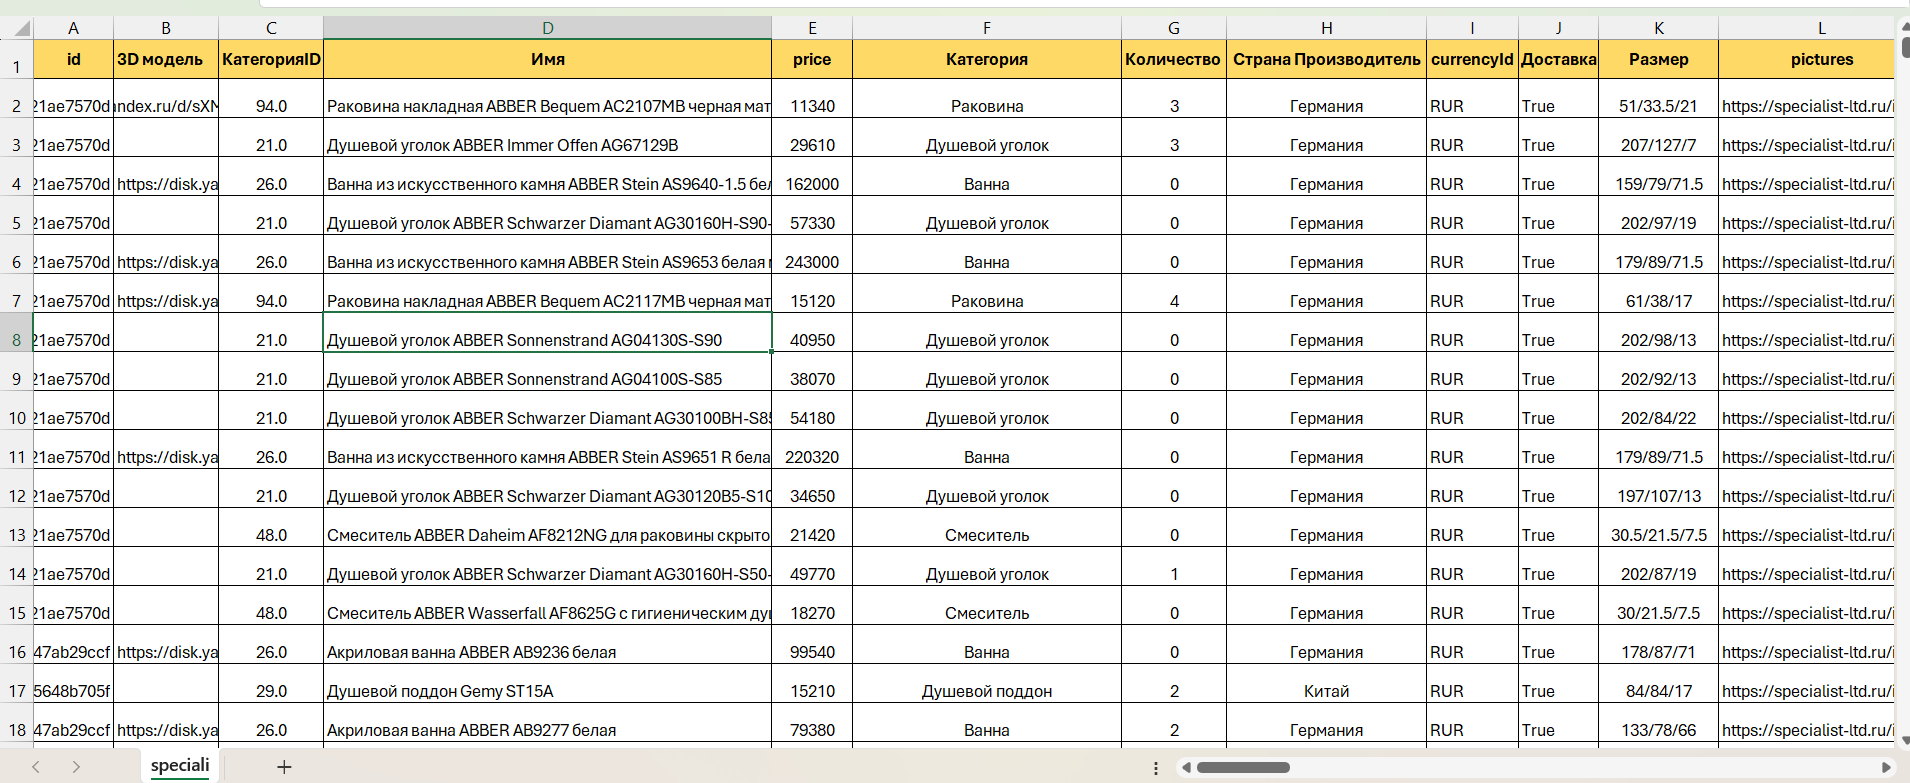Select column F header

(987, 28)
